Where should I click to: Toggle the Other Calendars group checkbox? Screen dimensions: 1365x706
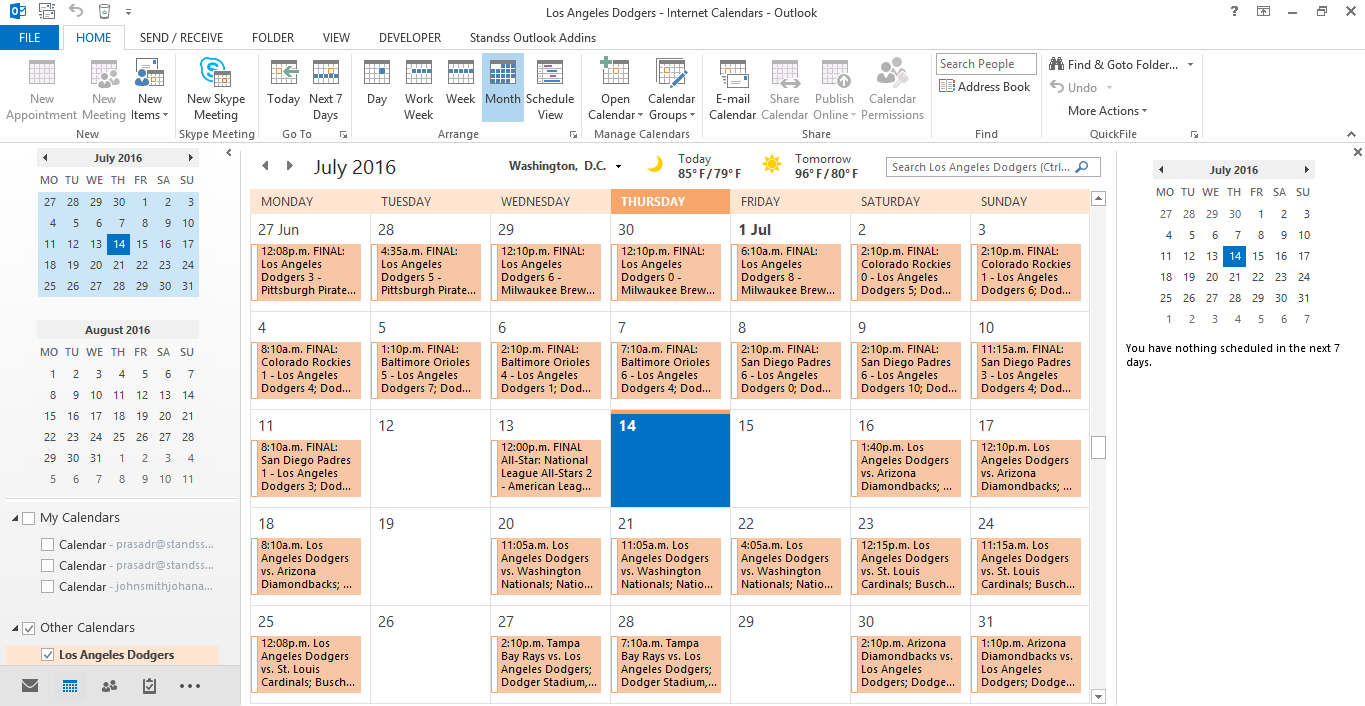click(28, 628)
